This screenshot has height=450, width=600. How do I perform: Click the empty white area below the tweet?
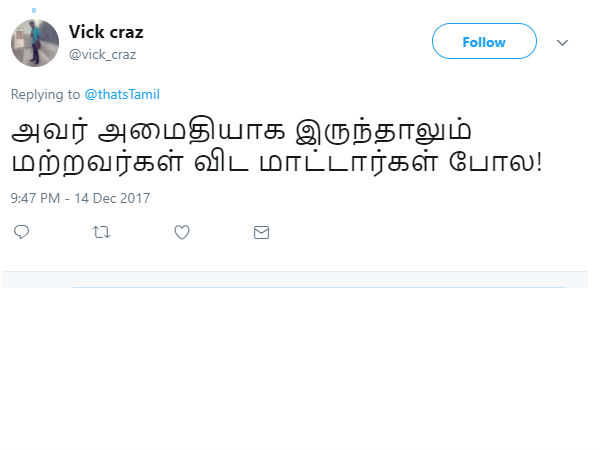pos(300,370)
